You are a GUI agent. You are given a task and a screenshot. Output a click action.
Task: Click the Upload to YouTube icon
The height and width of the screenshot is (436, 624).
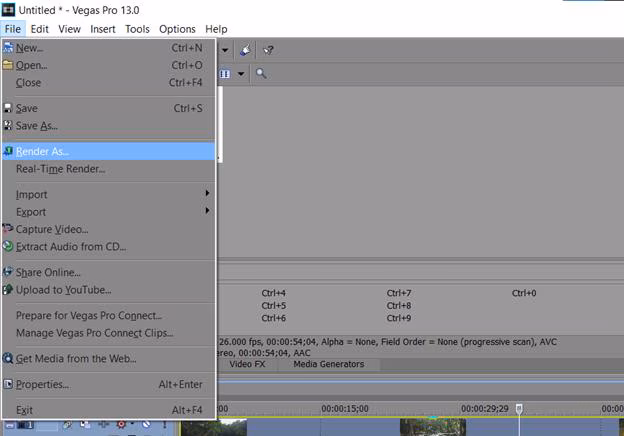click(x=8, y=290)
